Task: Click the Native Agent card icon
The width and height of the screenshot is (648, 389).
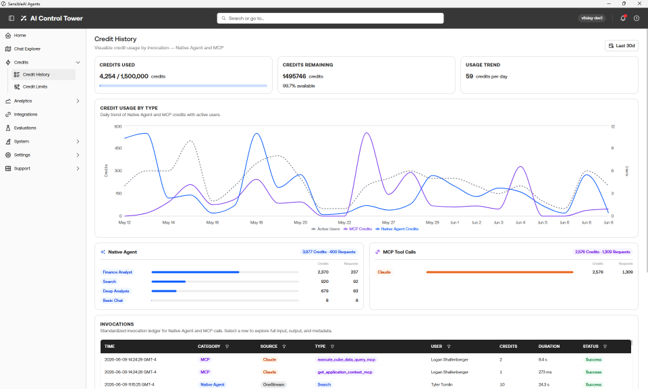Action: 103,252
